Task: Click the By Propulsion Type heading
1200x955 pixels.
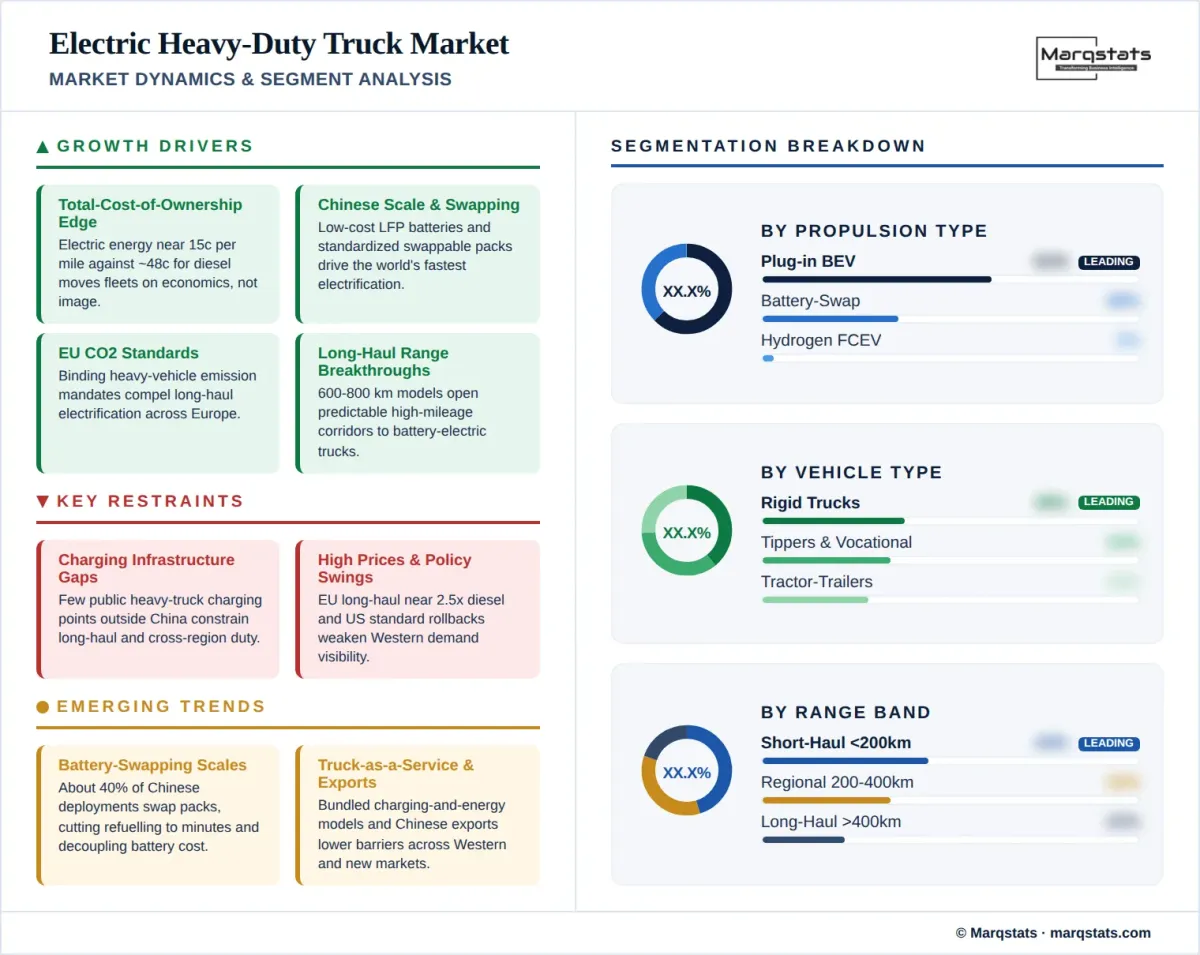Action: tap(874, 231)
